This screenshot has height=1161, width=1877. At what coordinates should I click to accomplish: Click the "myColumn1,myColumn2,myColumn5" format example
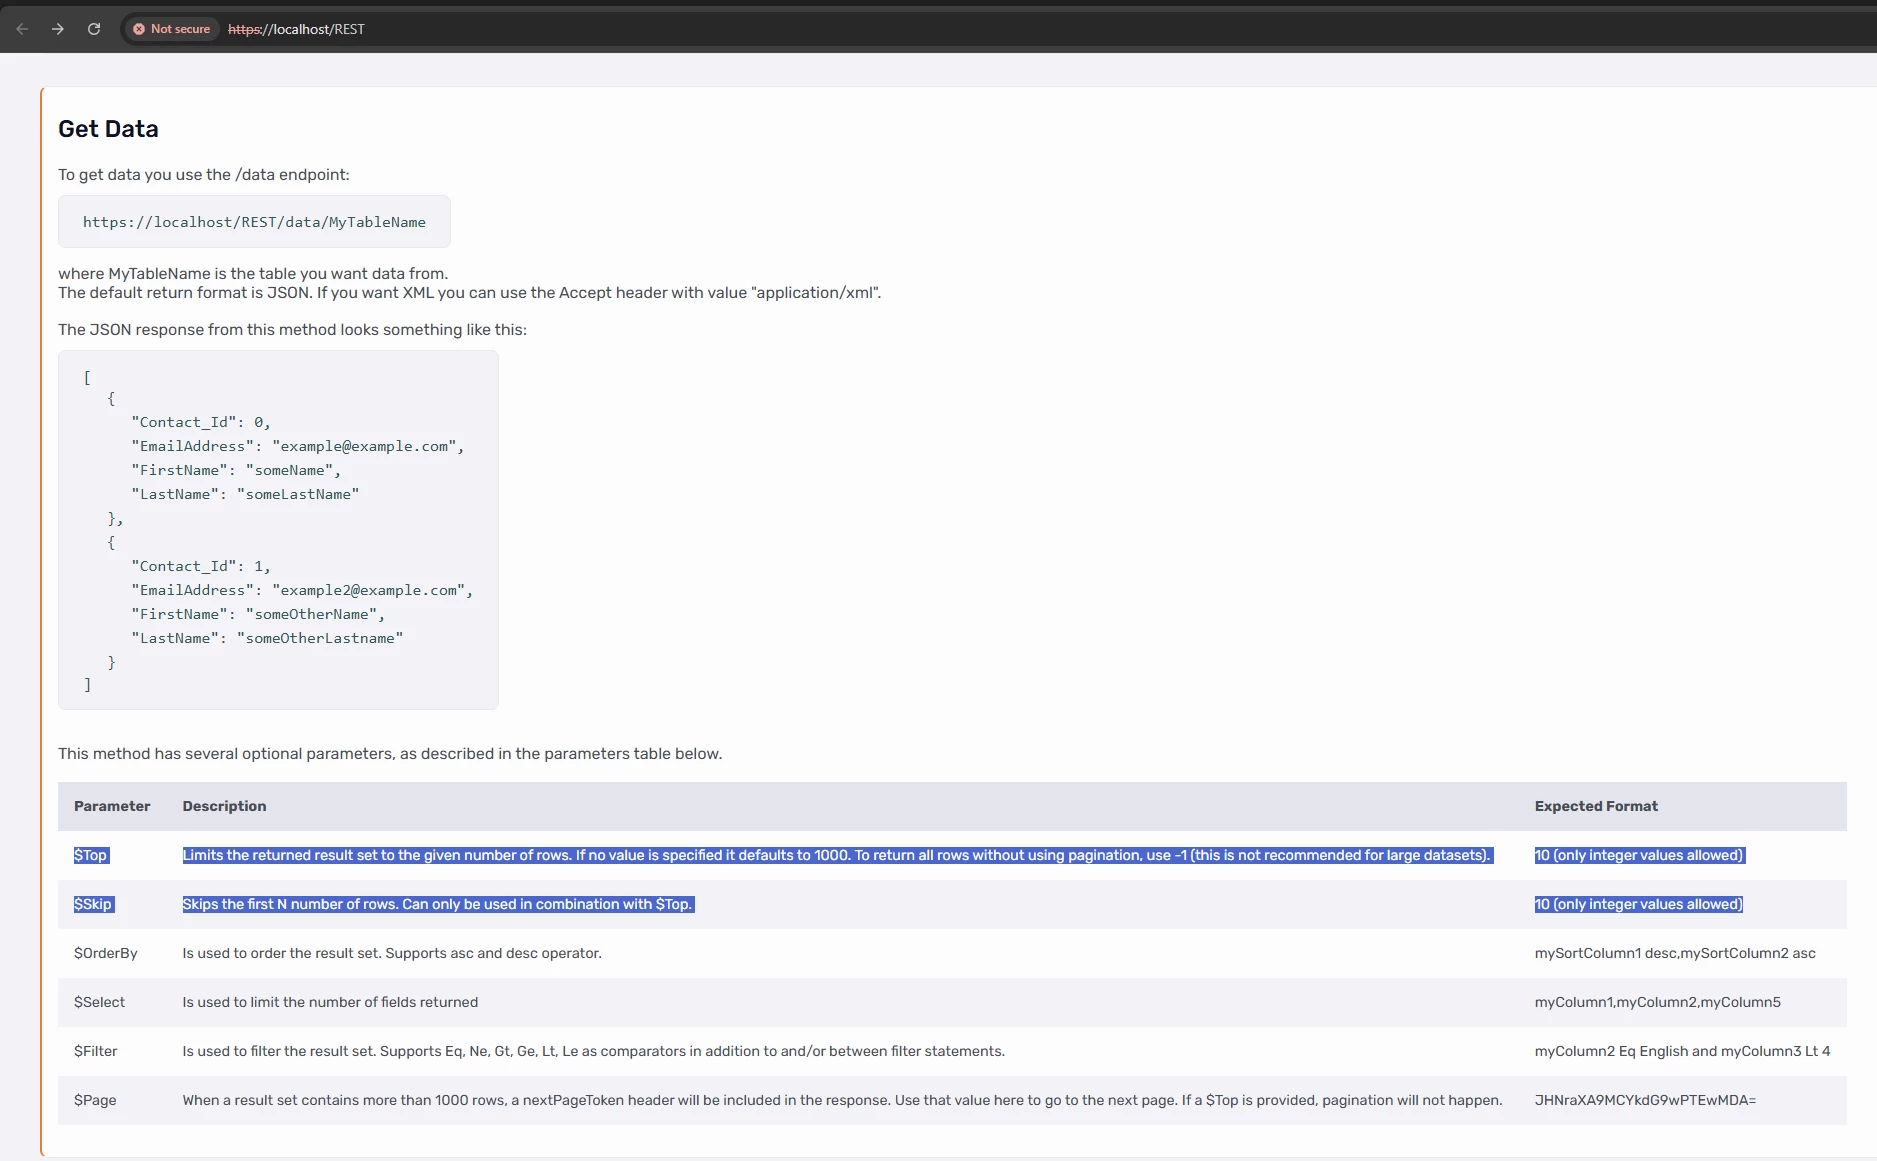1658,1002
